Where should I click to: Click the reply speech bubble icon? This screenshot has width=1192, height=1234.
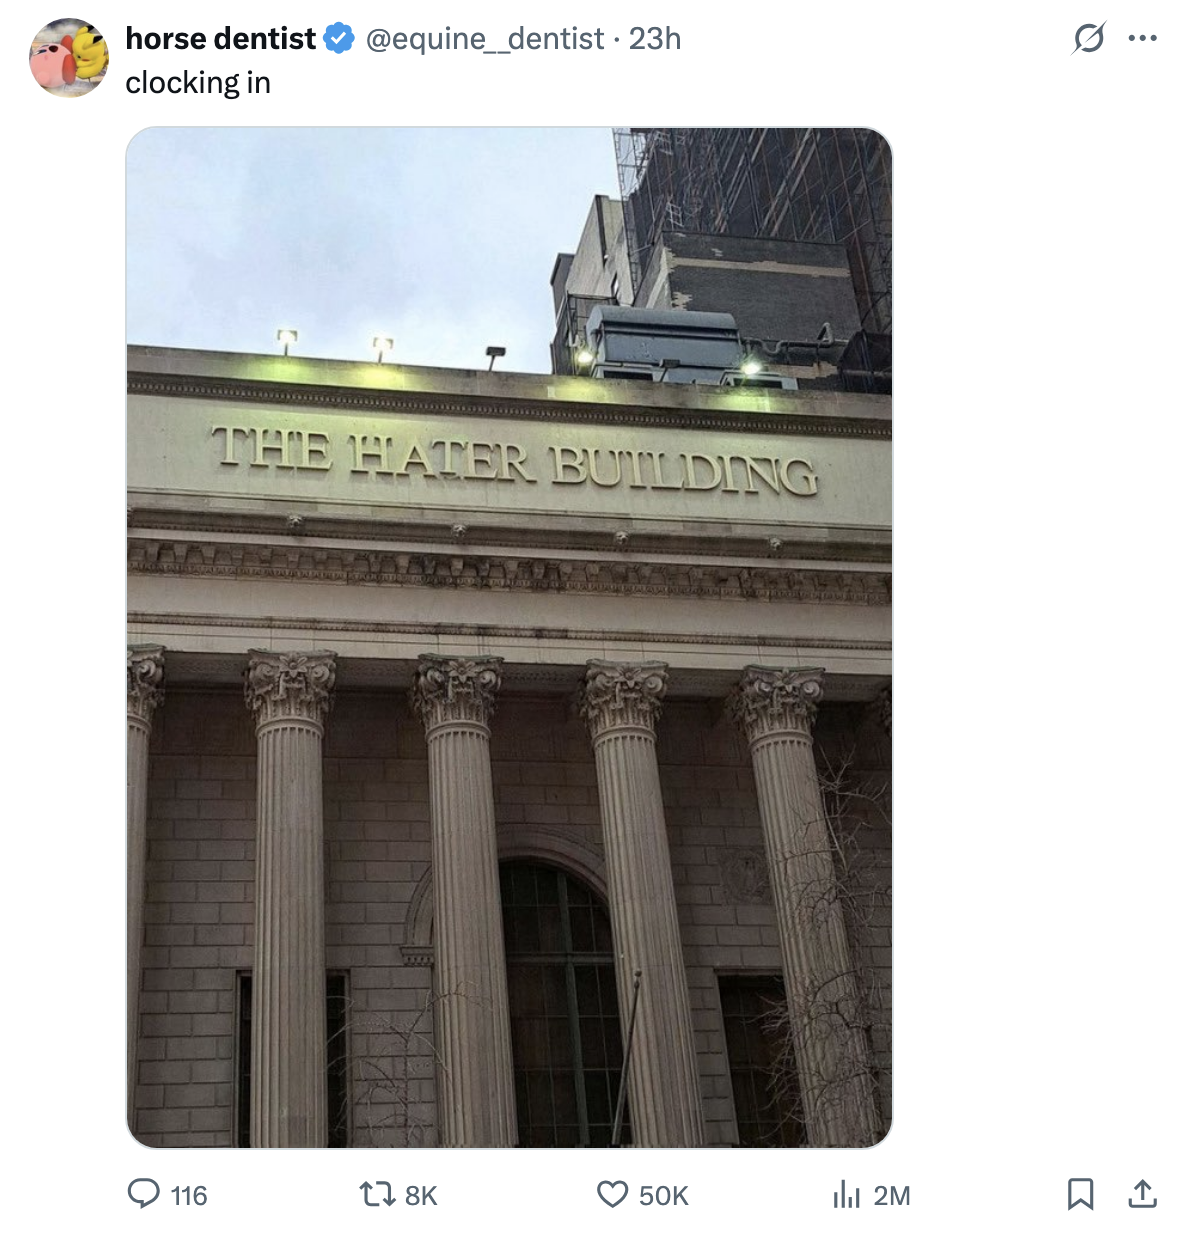pyautogui.click(x=144, y=1194)
